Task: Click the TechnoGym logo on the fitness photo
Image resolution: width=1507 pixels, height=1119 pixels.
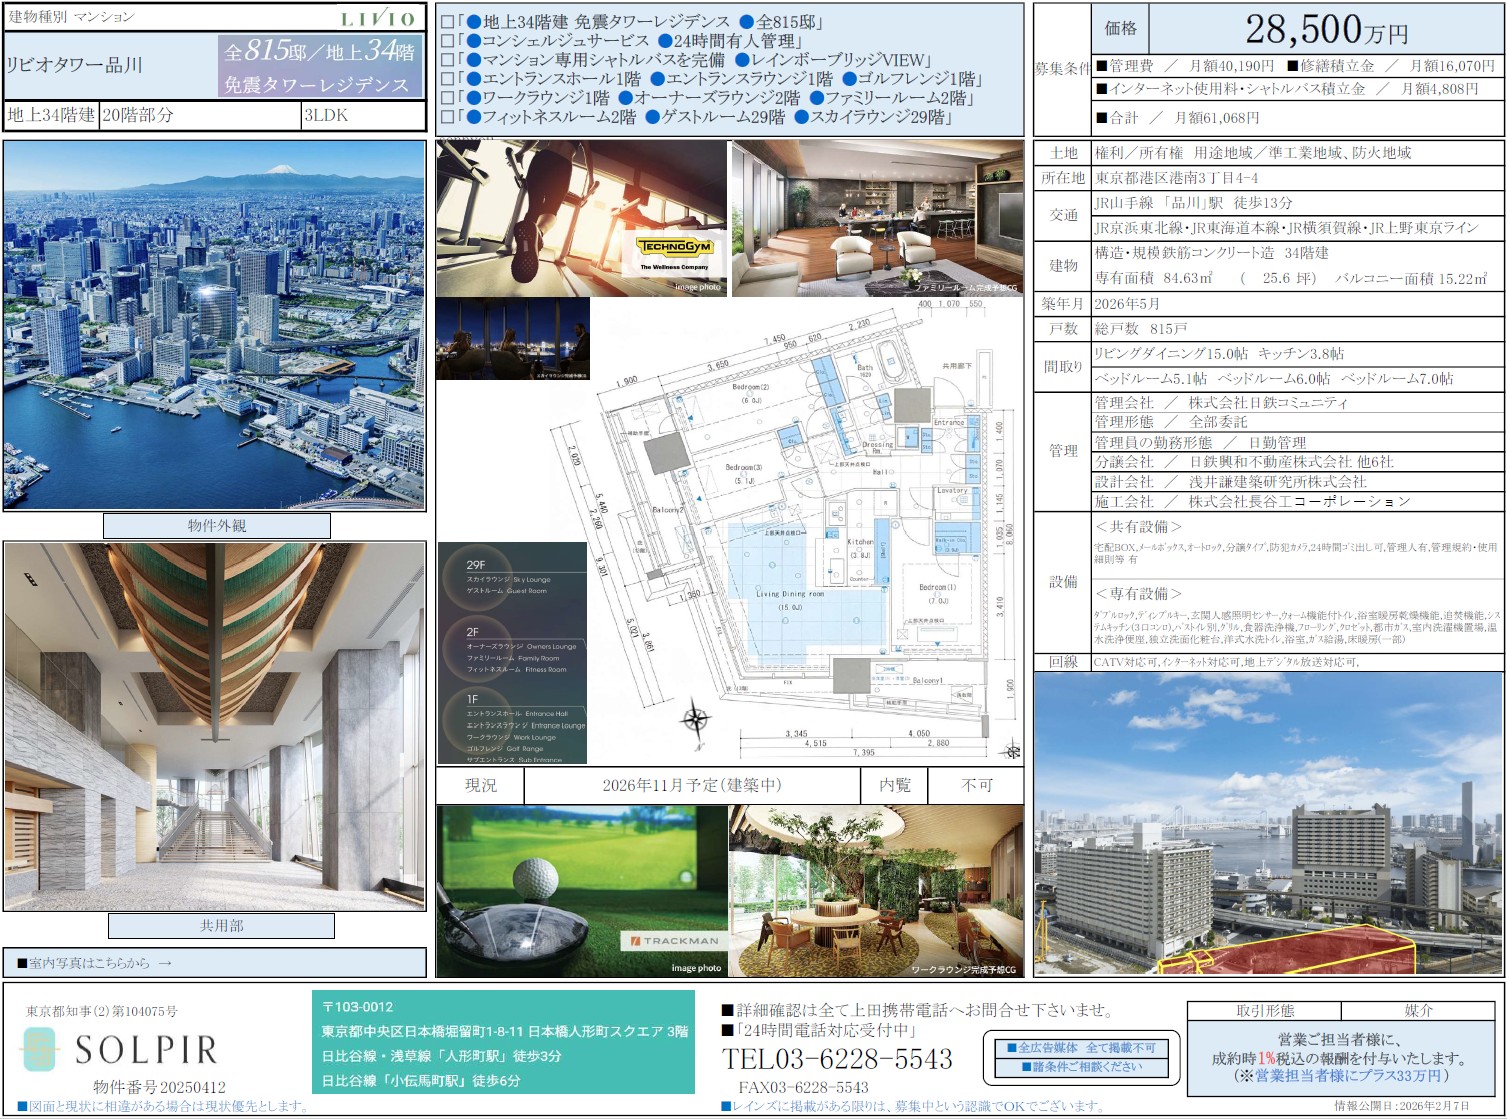Action: tap(674, 247)
